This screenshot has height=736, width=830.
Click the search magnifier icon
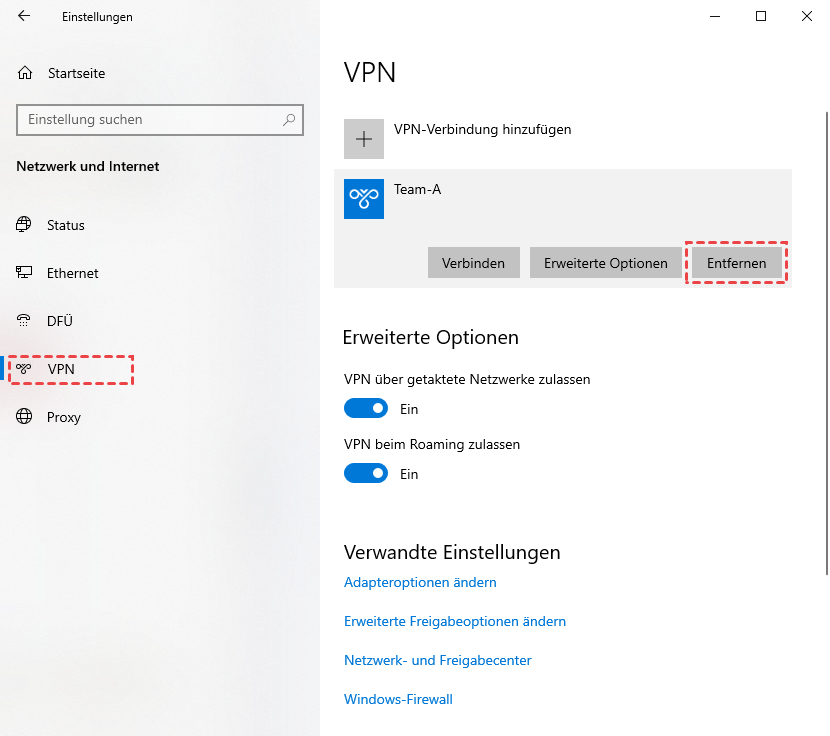(x=289, y=120)
